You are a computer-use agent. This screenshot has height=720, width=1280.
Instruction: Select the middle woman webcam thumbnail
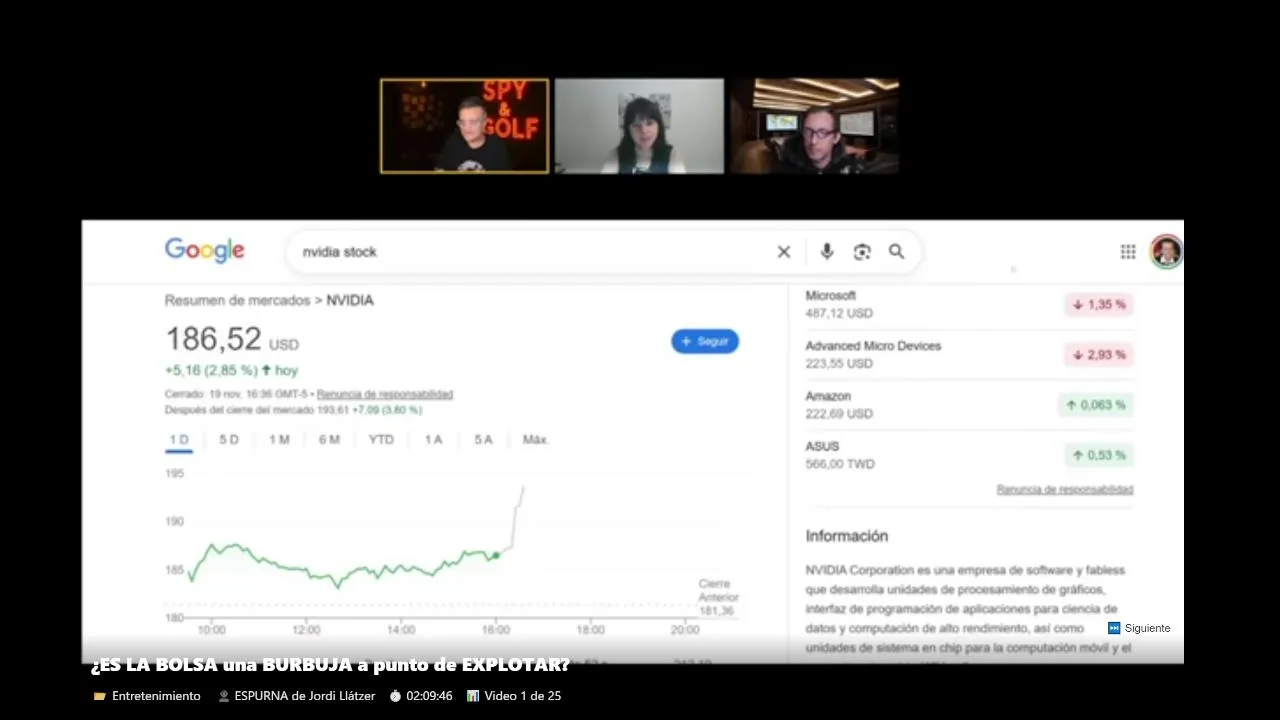(639, 126)
